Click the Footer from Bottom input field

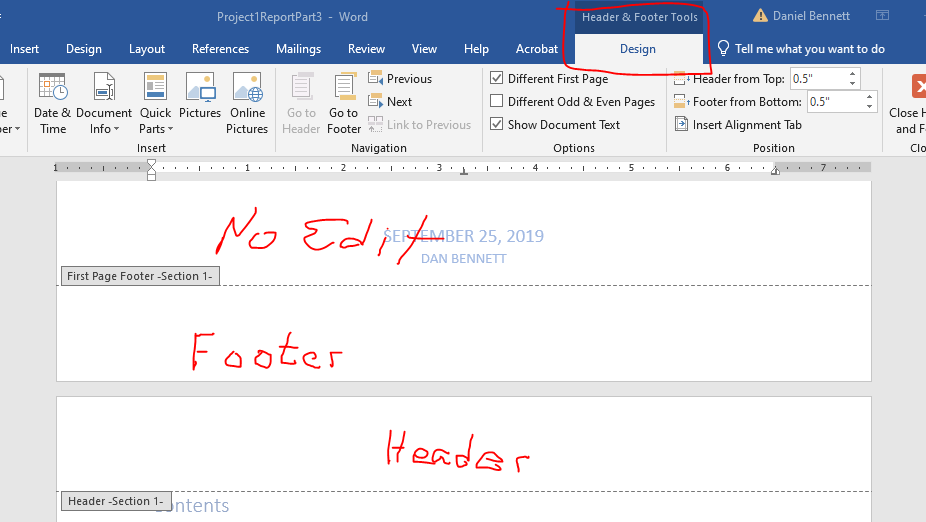tap(833, 102)
